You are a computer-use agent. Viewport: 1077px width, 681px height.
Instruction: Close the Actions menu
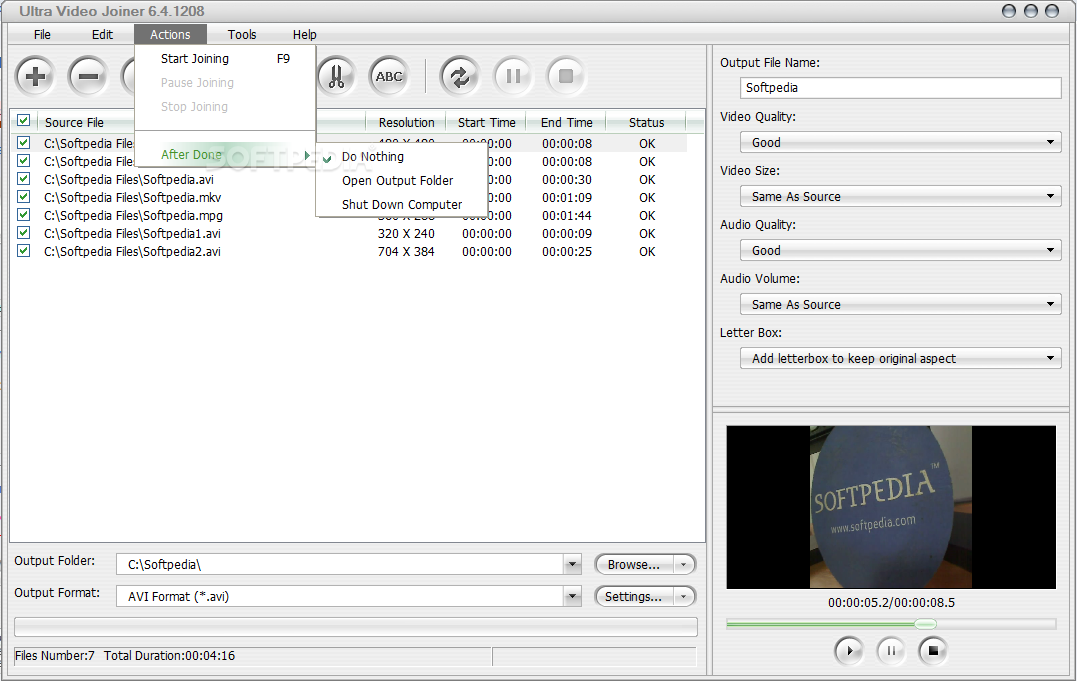(x=170, y=34)
